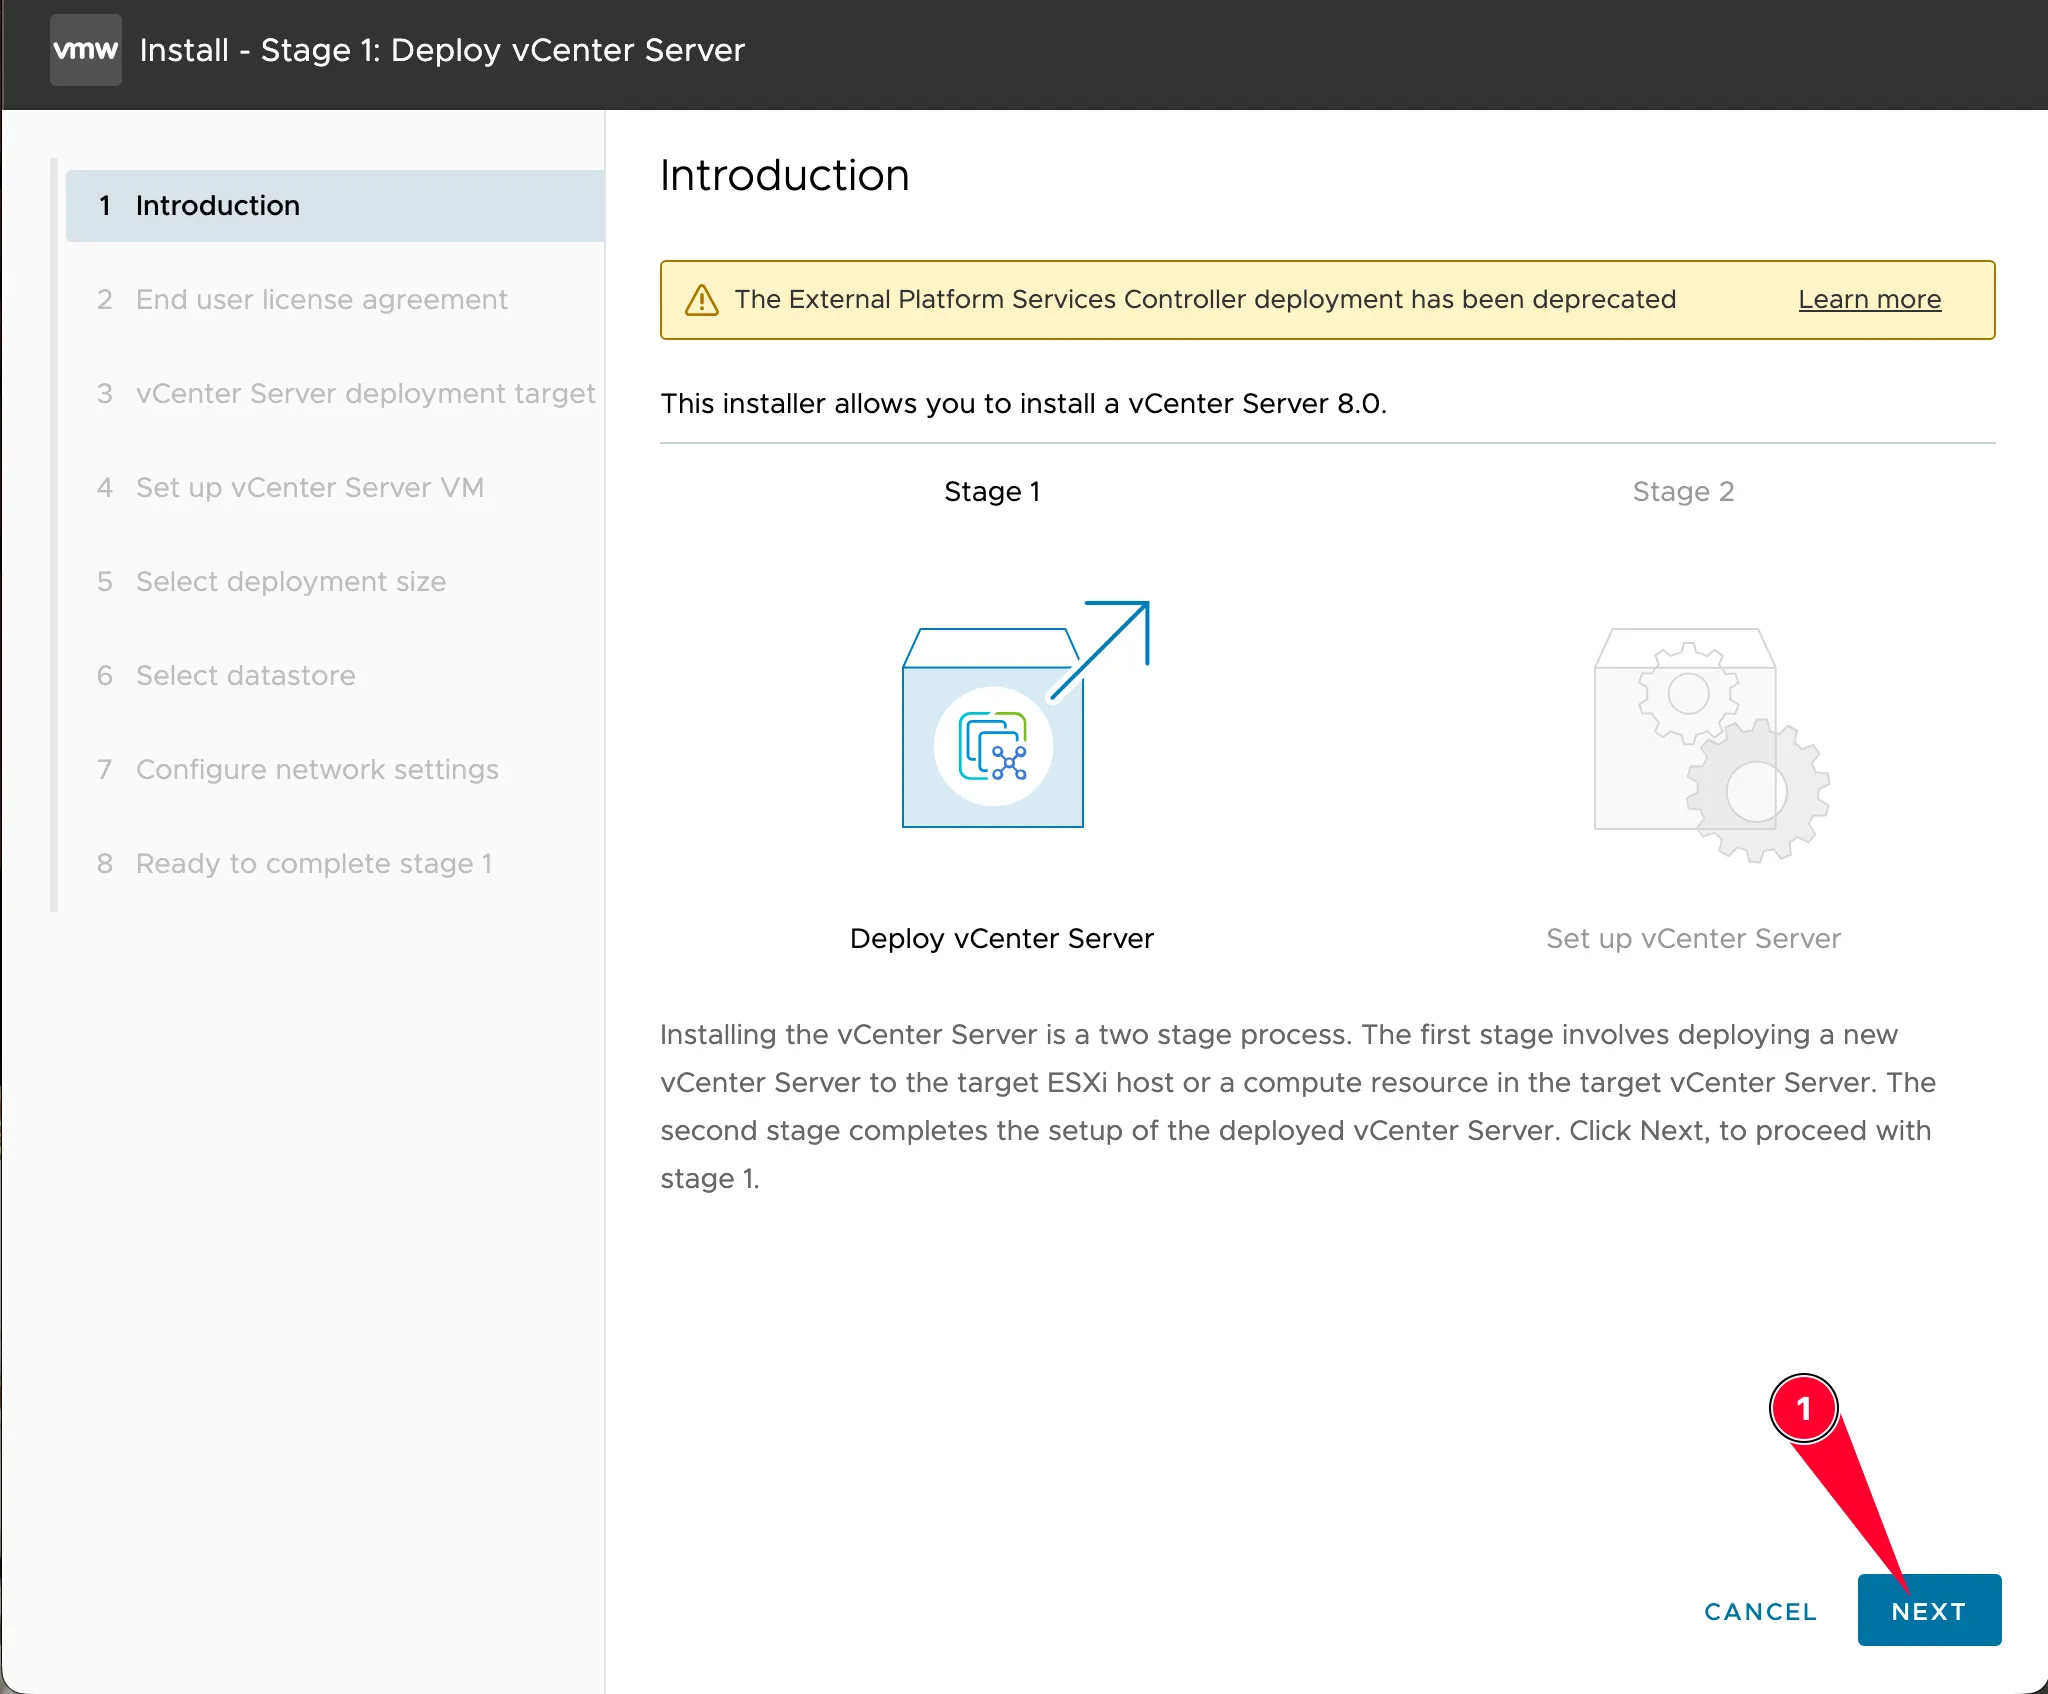Click the two stage process description paragraph
The height and width of the screenshot is (1694, 2048).
coord(1298,1106)
